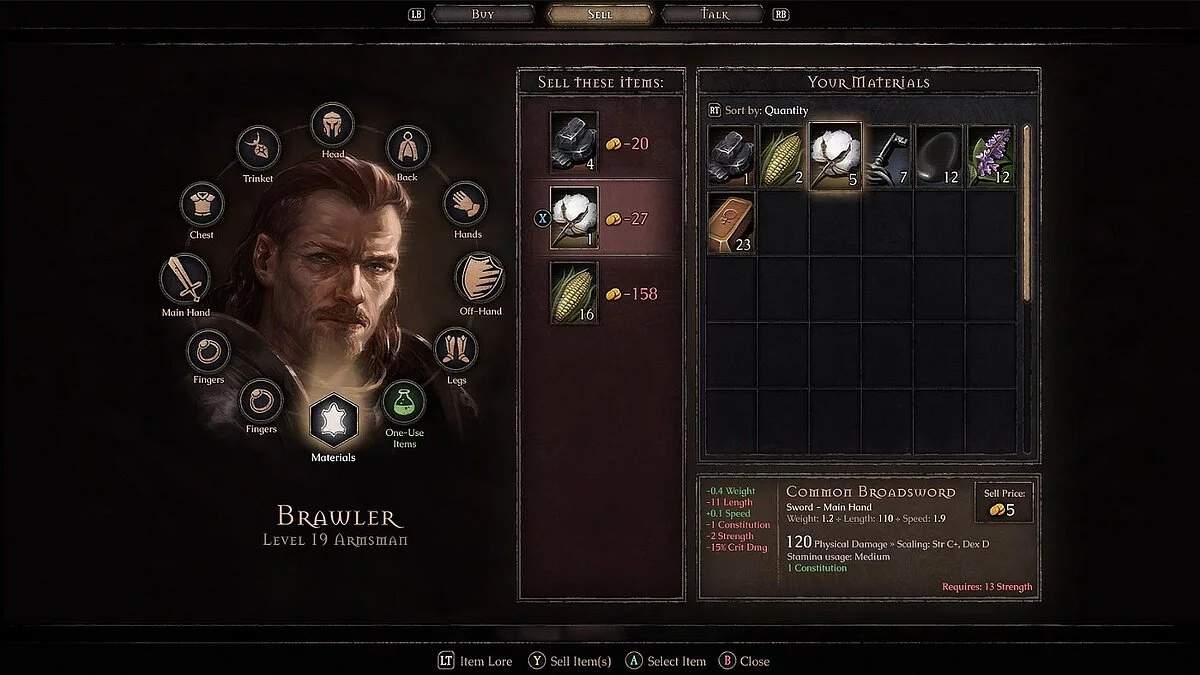Image resolution: width=1200 pixels, height=675 pixels.
Task: Select the purple flower material with 12
Action: [991, 157]
